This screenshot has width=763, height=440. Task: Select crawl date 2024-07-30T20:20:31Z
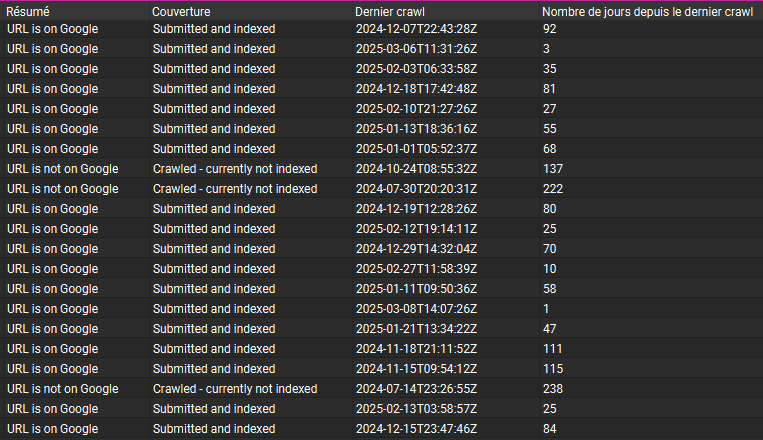417,188
